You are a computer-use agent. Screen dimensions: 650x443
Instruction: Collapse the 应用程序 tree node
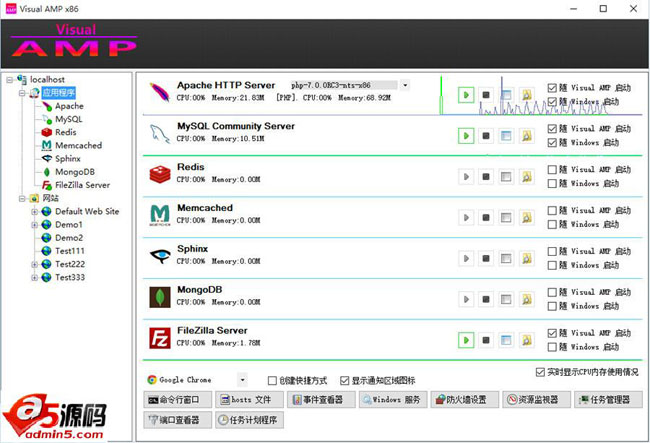[x=22, y=93]
